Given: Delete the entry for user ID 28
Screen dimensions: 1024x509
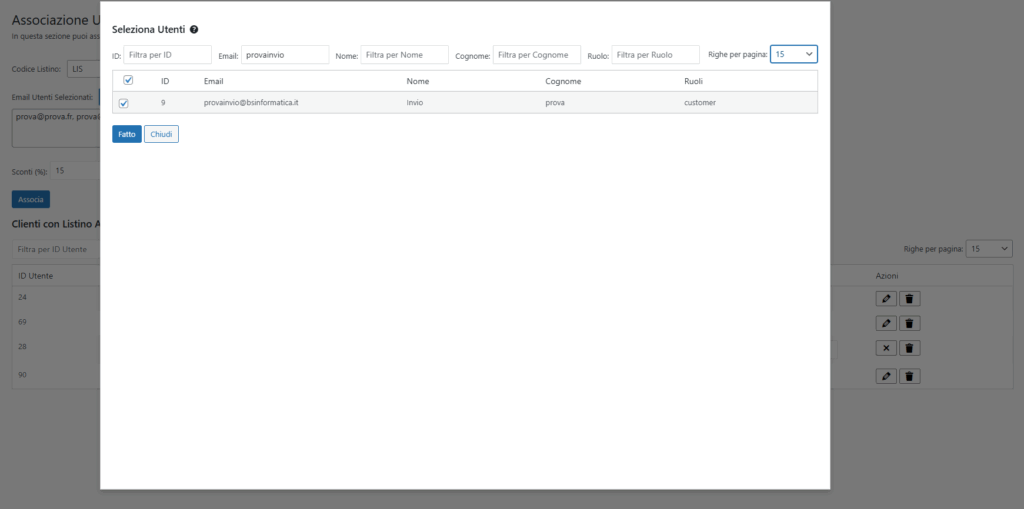Looking at the screenshot, I should click(910, 348).
